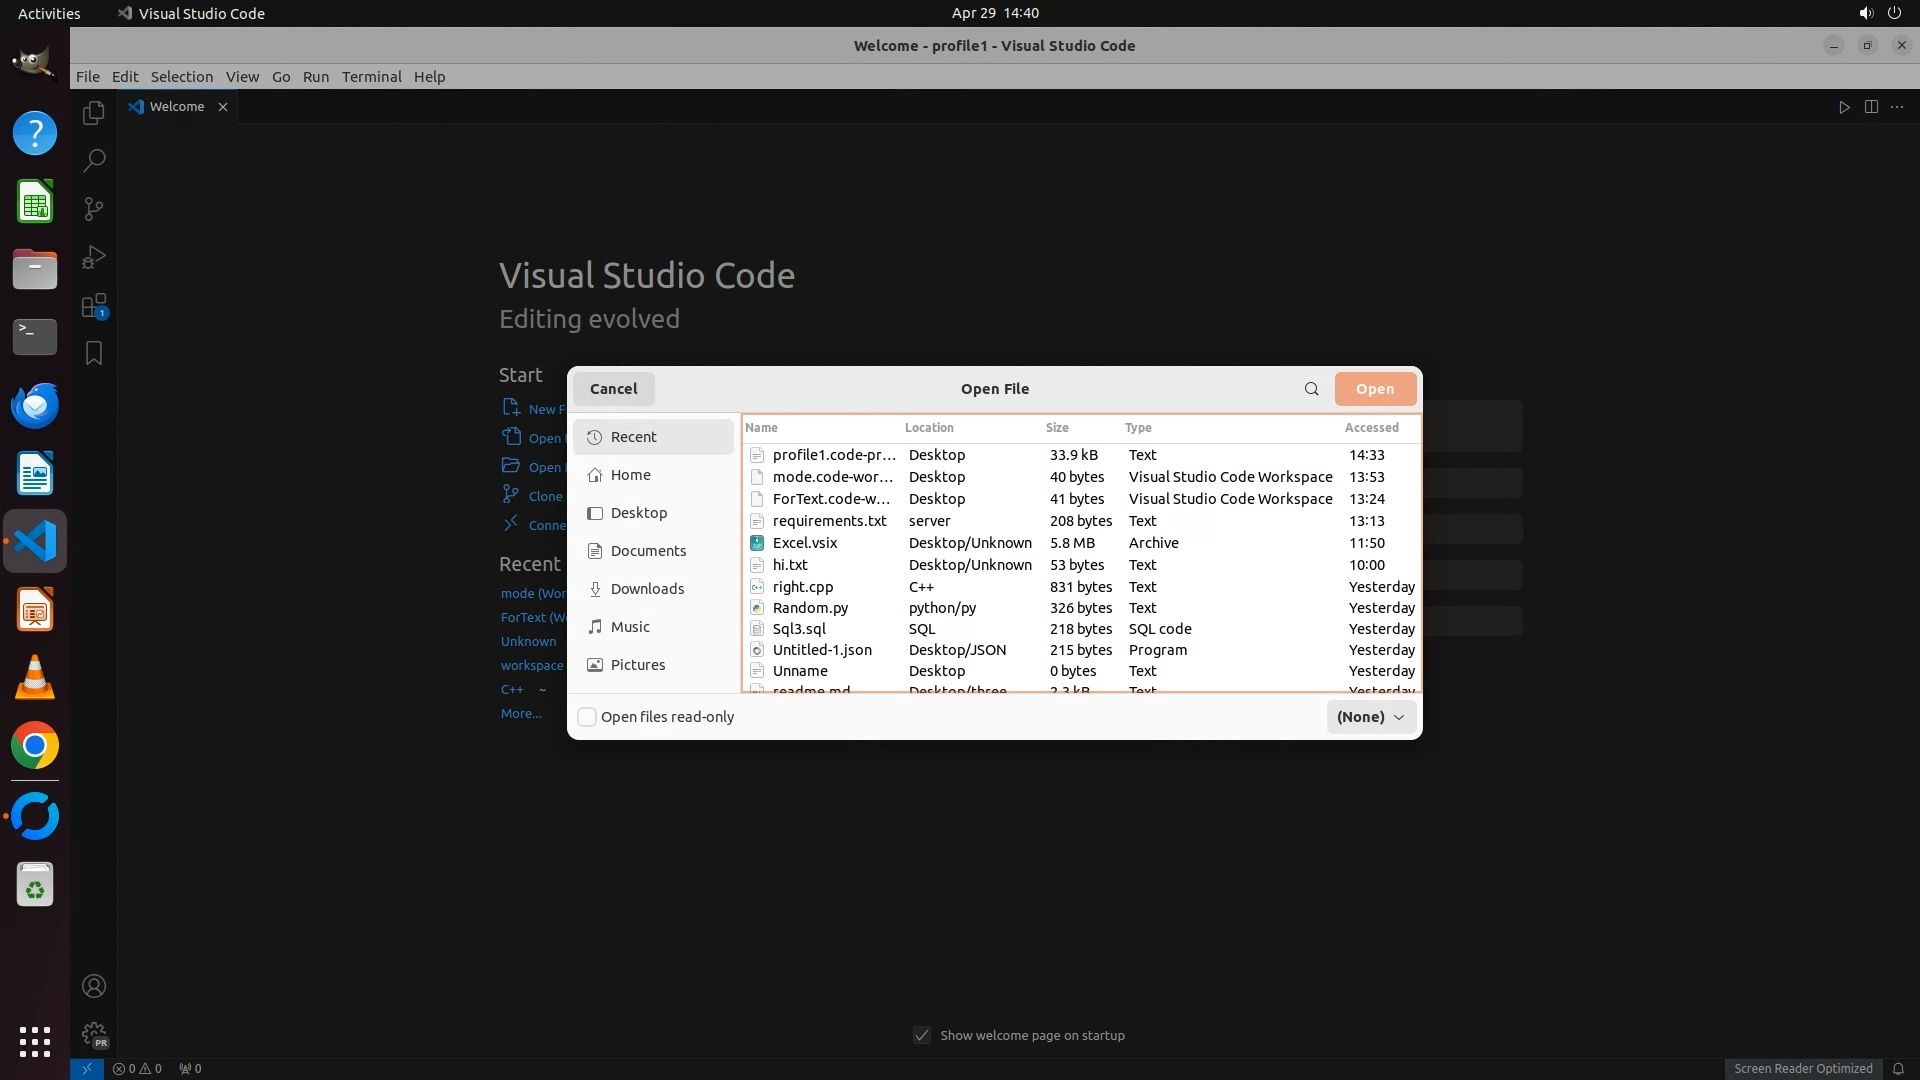The image size is (1920, 1080).
Task: Open Run and Debug view icon
Action: click(94, 257)
